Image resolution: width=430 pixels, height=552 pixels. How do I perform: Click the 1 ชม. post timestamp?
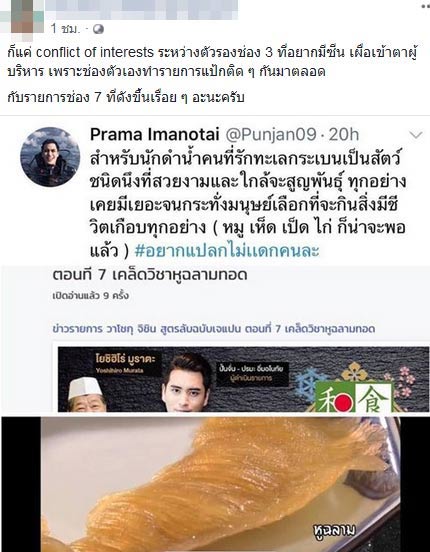pyautogui.click(x=65, y=29)
